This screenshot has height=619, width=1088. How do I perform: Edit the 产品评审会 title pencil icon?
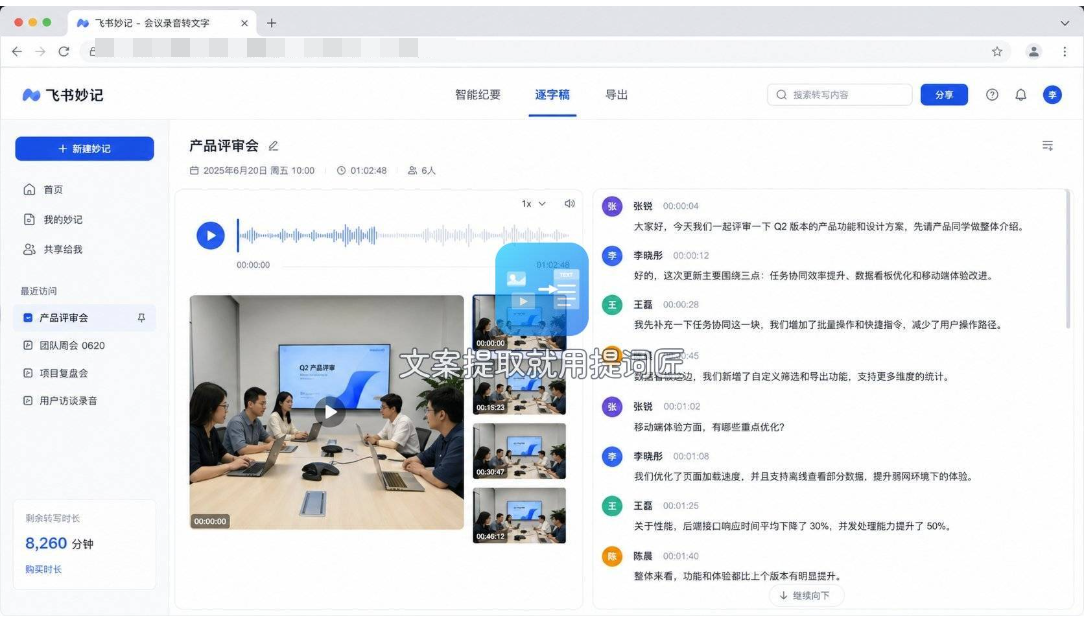(273, 146)
